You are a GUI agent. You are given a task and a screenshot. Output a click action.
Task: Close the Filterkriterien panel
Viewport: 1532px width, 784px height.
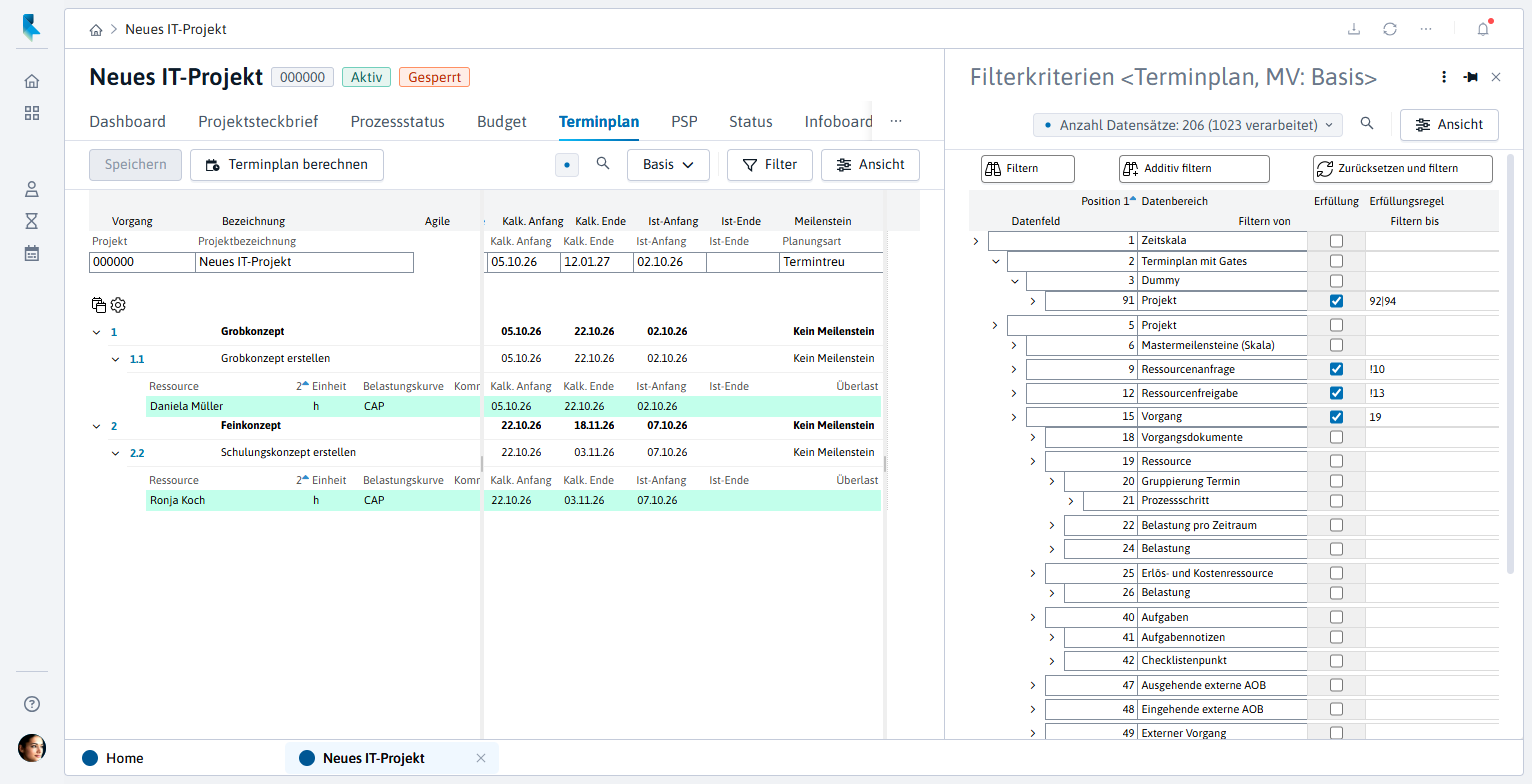pyautogui.click(x=1496, y=77)
